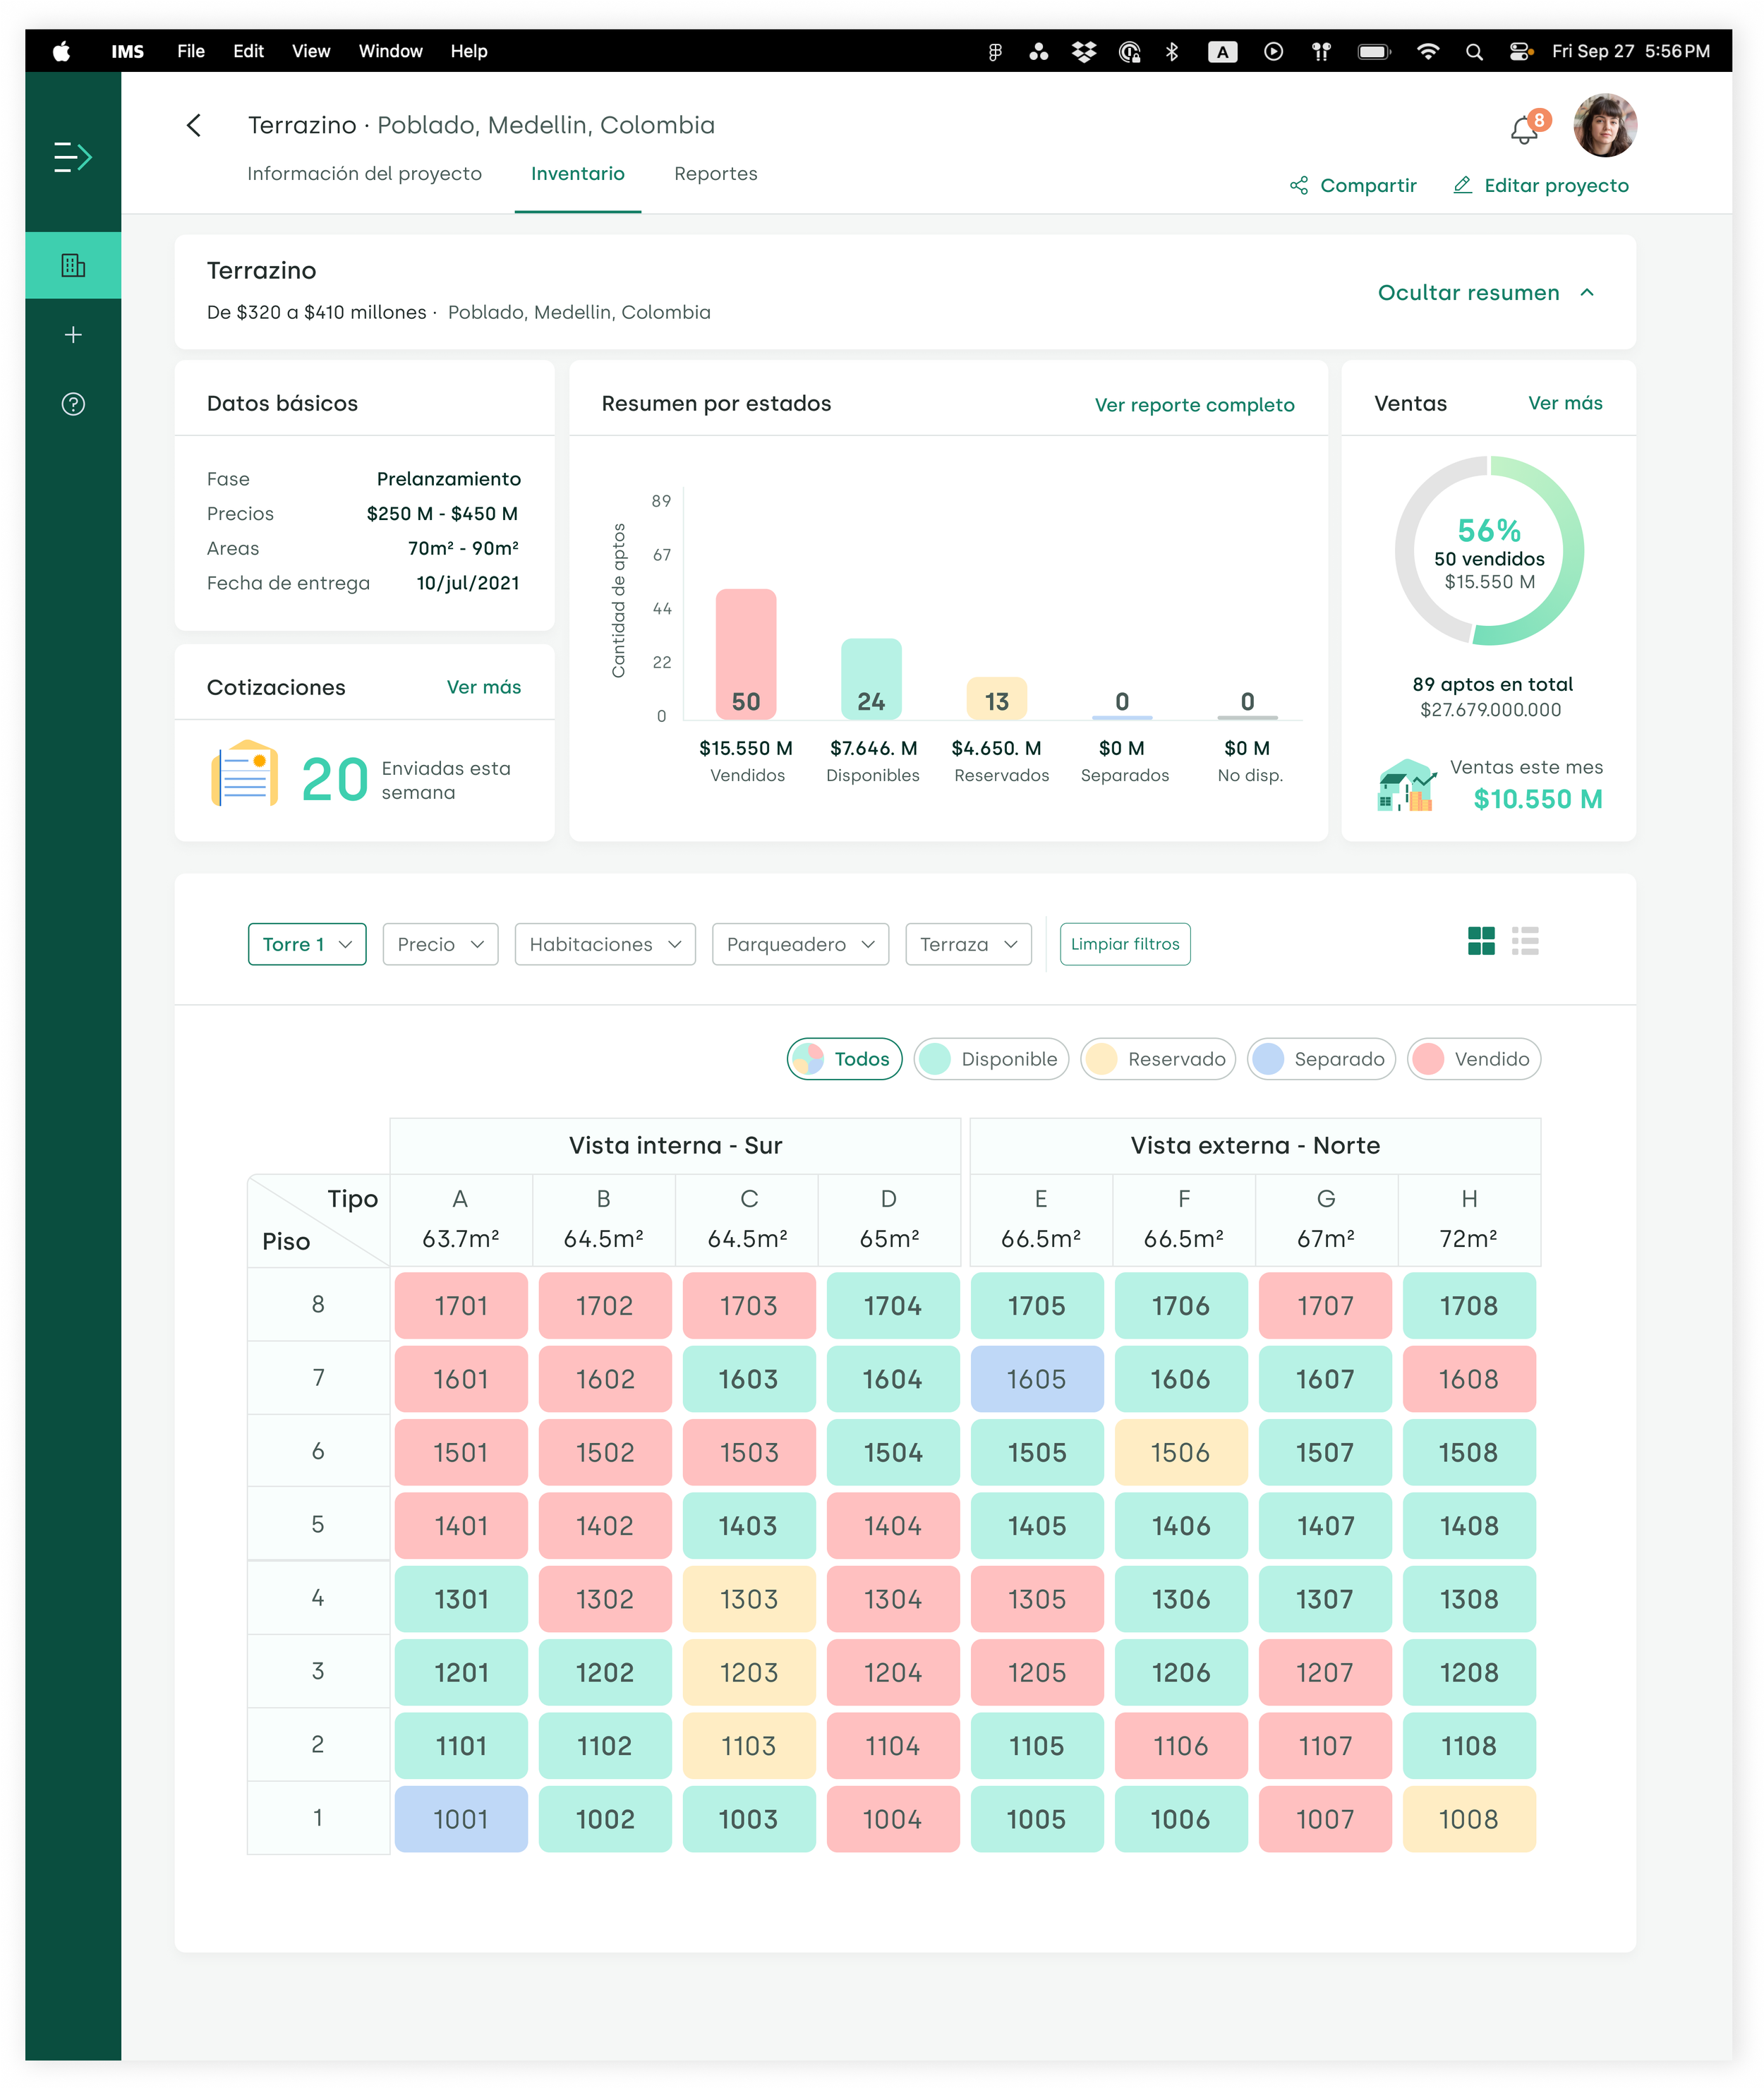Screen dimensions: 1764x2088
Task: Go back using the left arrow
Action: 194,125
